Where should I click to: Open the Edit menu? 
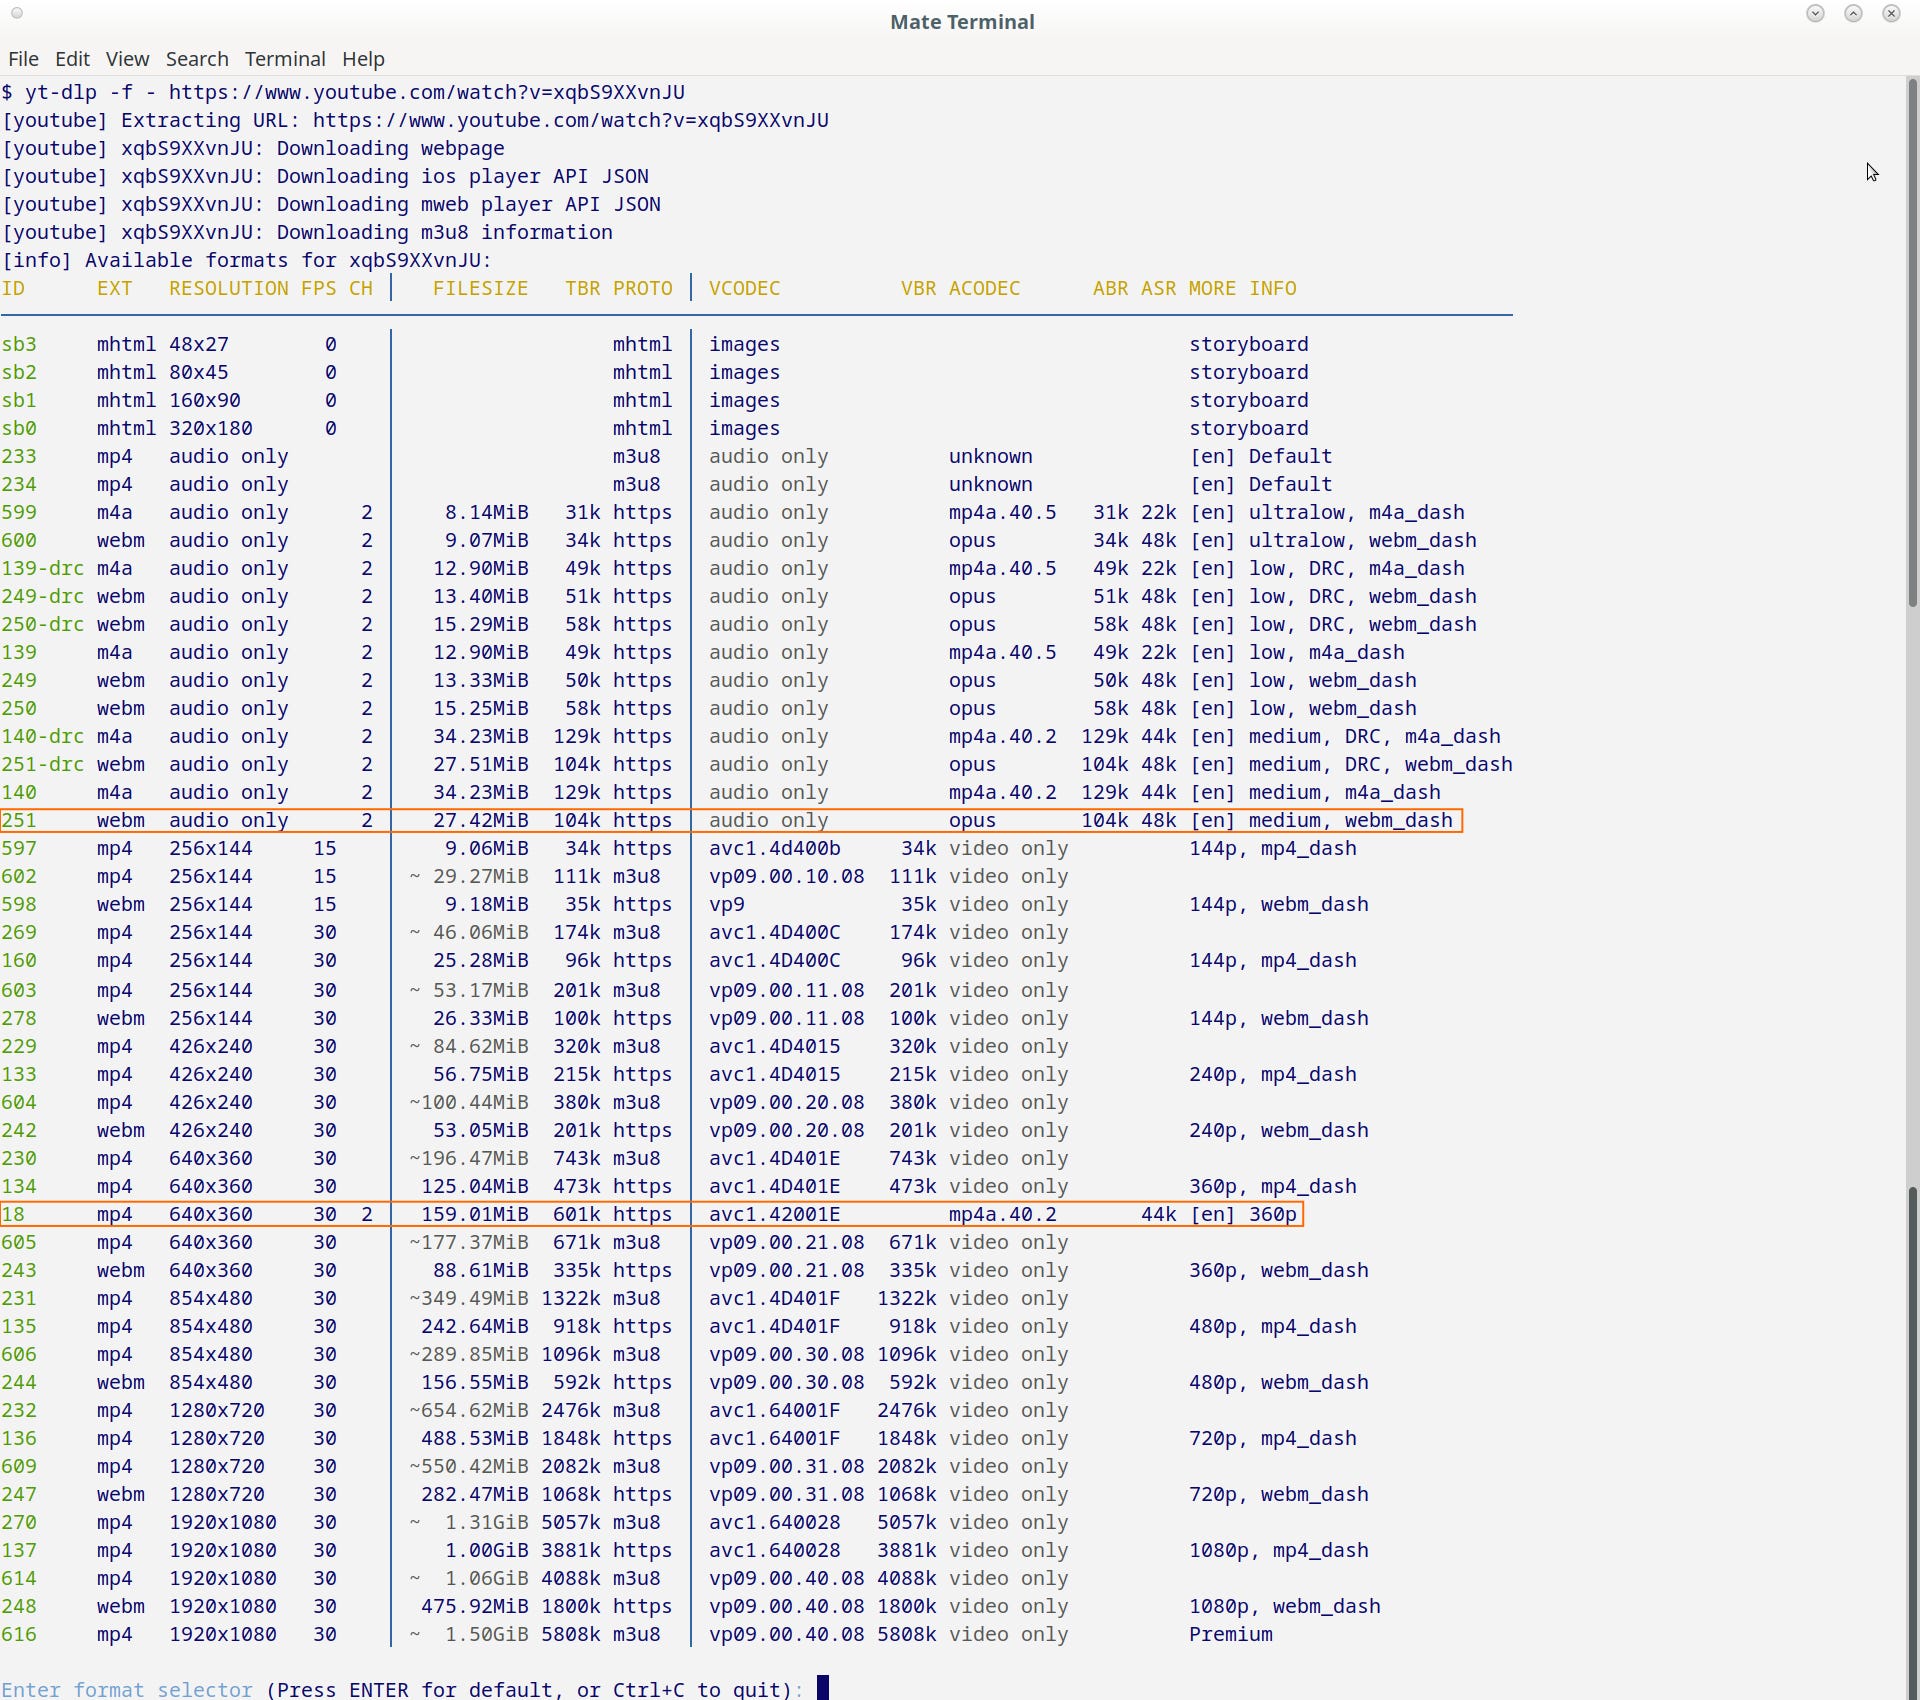click(x=72, y=59)
